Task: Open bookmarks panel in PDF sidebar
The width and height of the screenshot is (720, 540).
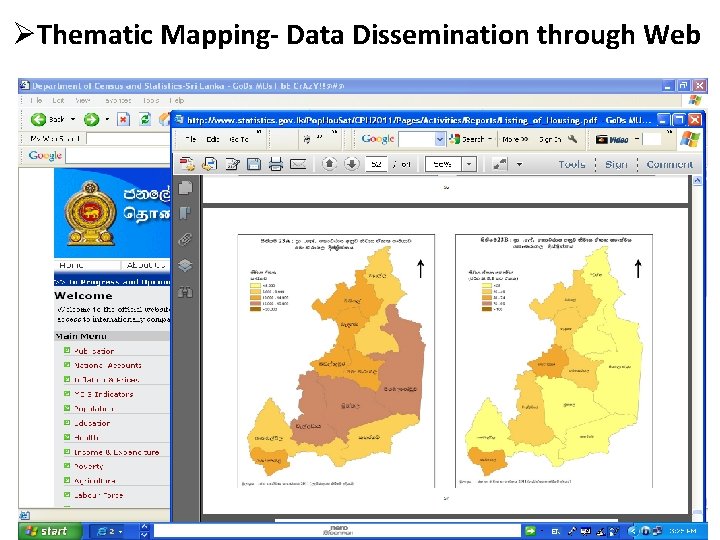Action: click(185, 213)
